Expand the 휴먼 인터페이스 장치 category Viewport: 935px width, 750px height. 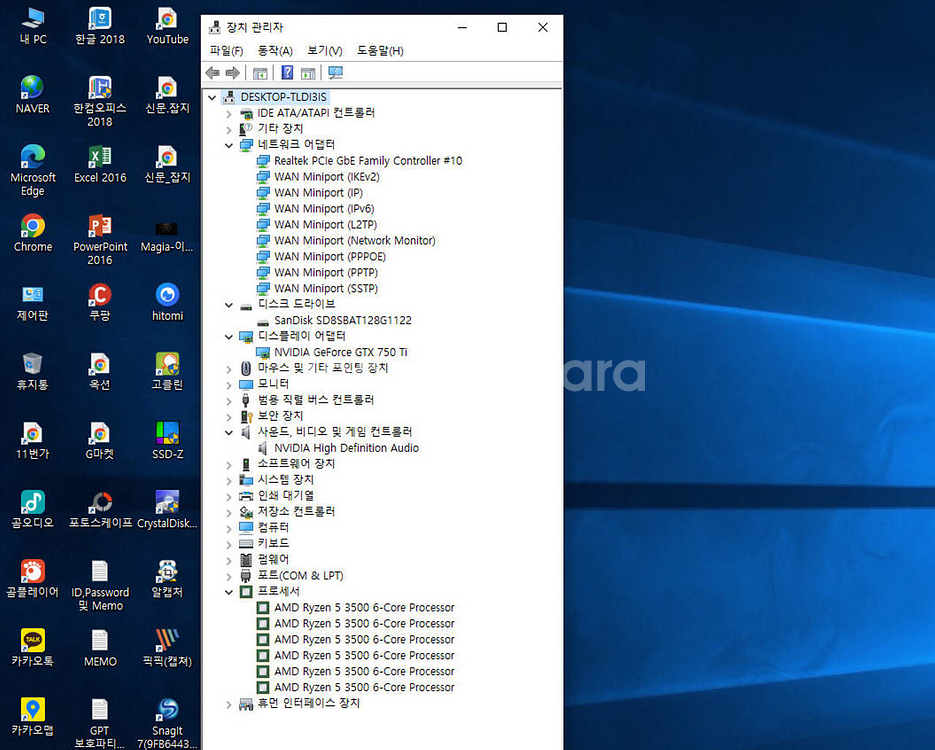(x=228, y=704)
